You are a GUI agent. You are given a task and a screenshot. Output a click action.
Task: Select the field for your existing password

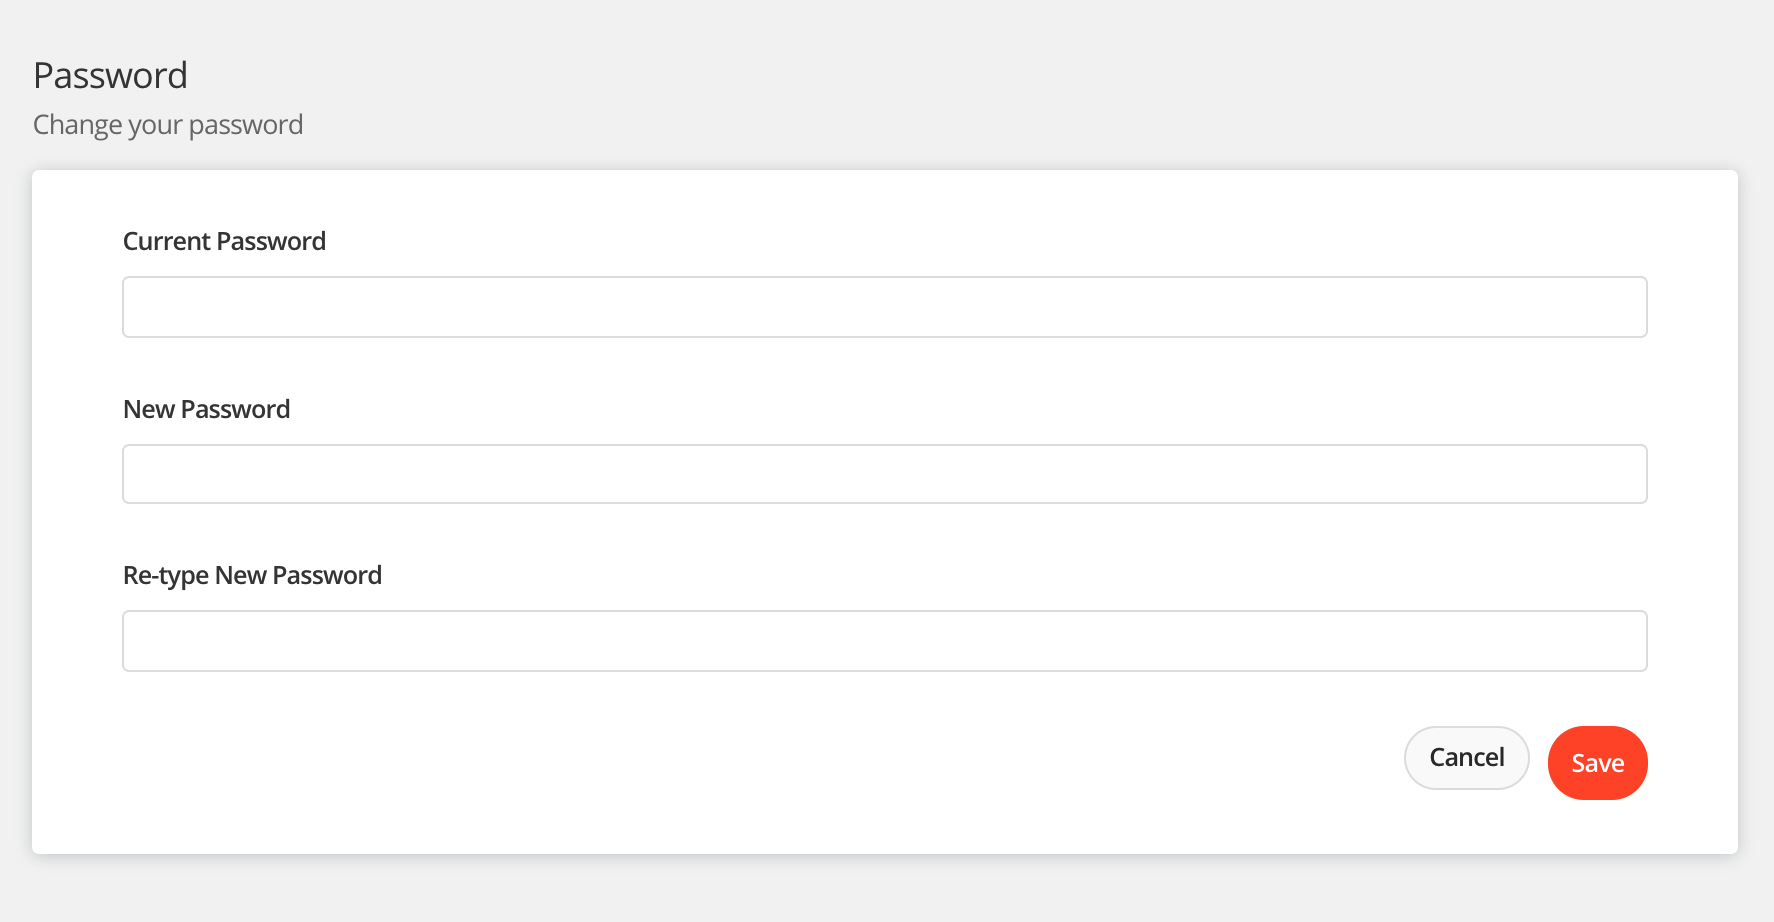[884, 307]
